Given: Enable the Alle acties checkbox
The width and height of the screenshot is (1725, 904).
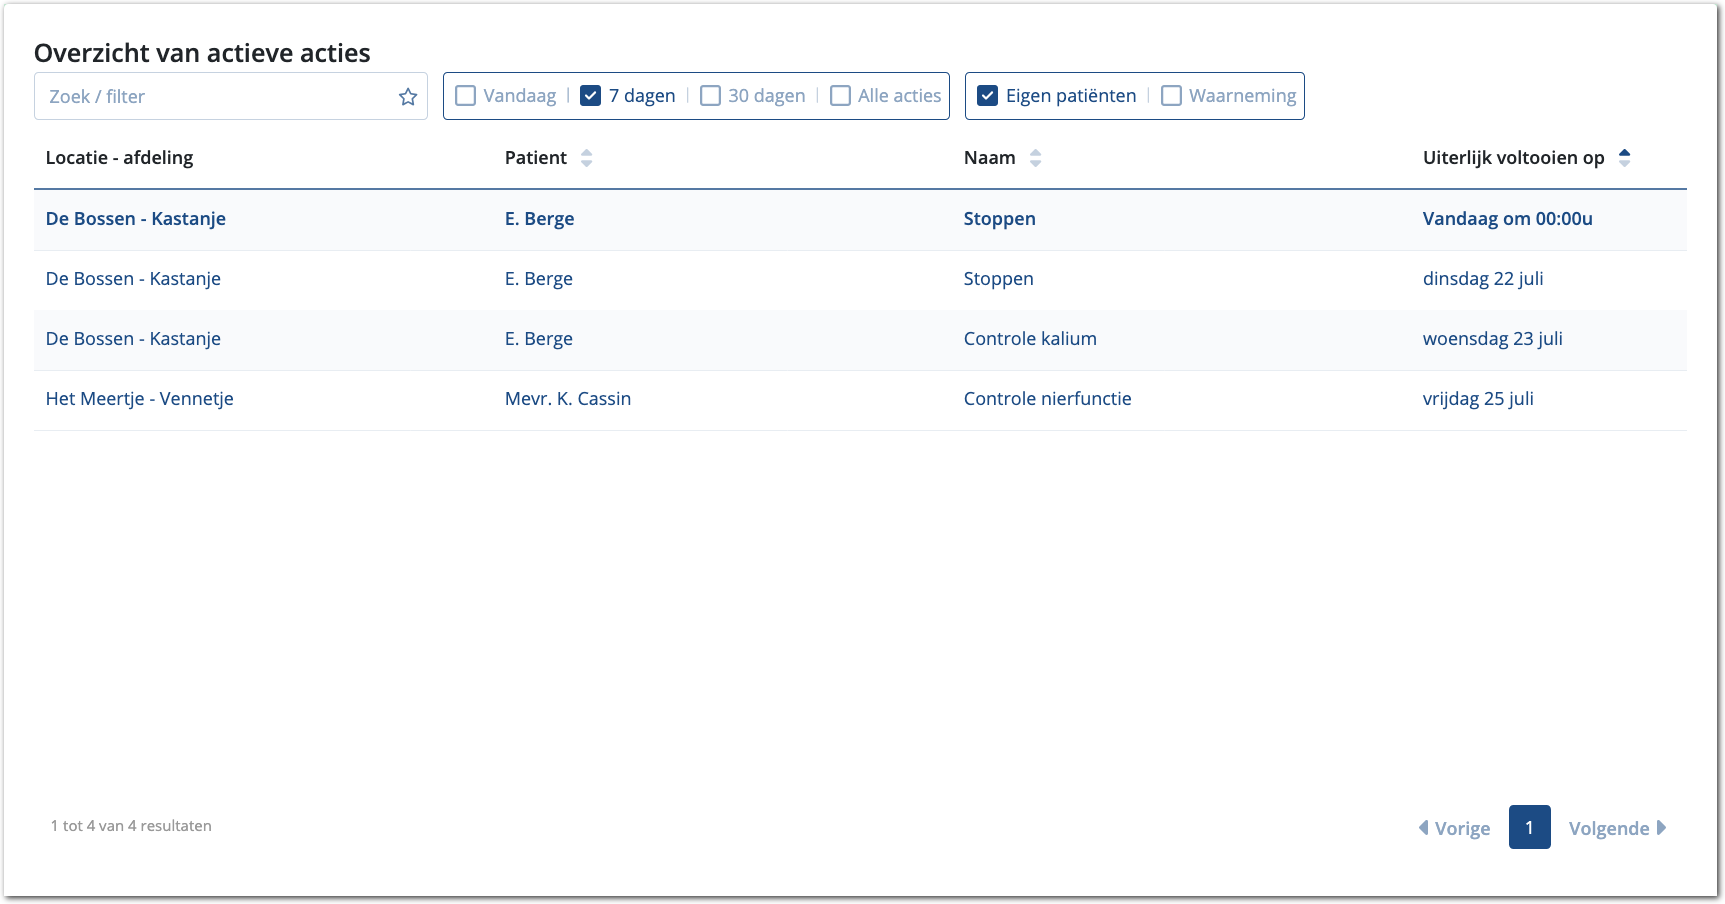Looking at the screenshot, I should (x=840, y=96).
